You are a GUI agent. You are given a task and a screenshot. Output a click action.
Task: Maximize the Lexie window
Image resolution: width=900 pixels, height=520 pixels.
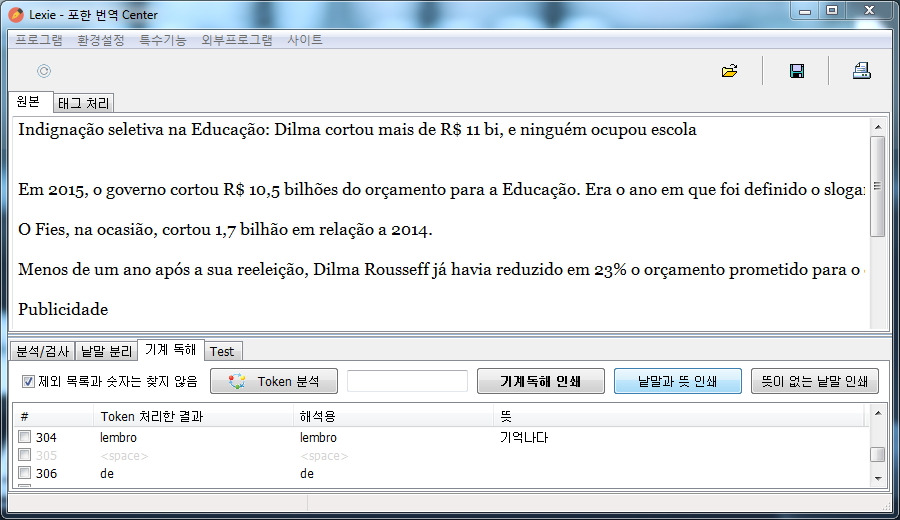click(x=832, y=11)
